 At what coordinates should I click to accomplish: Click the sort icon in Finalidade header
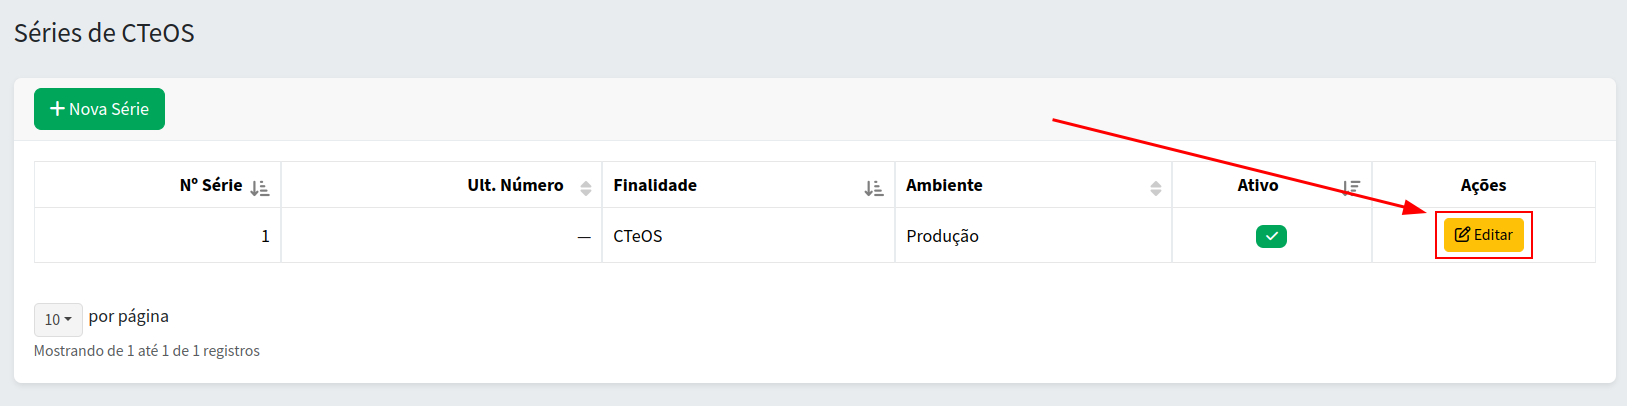(874, 187)
